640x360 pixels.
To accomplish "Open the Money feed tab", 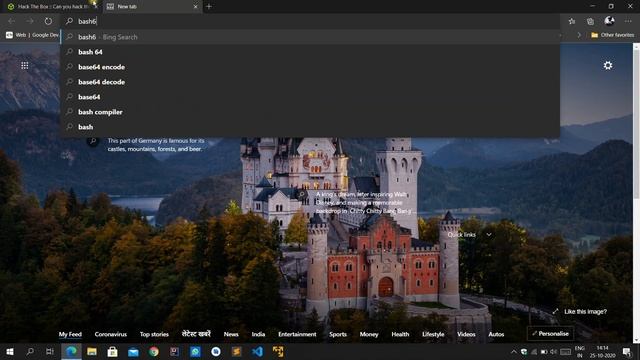I will click(369, 334).
